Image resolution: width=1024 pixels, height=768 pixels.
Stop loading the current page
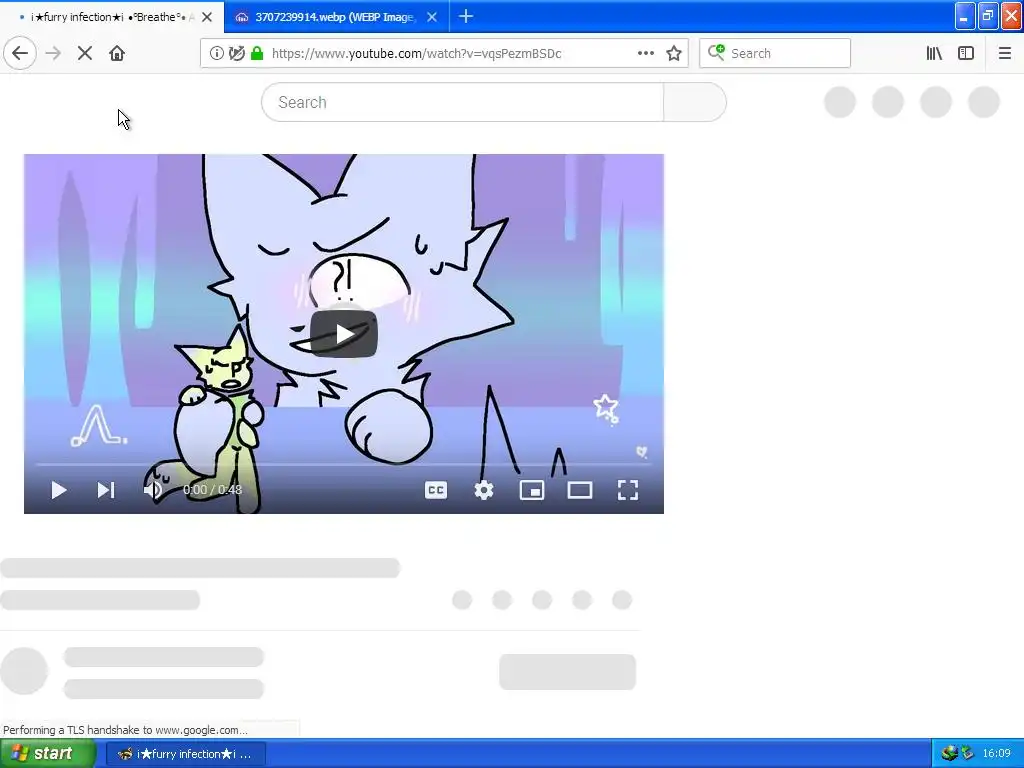pos(85,54)
